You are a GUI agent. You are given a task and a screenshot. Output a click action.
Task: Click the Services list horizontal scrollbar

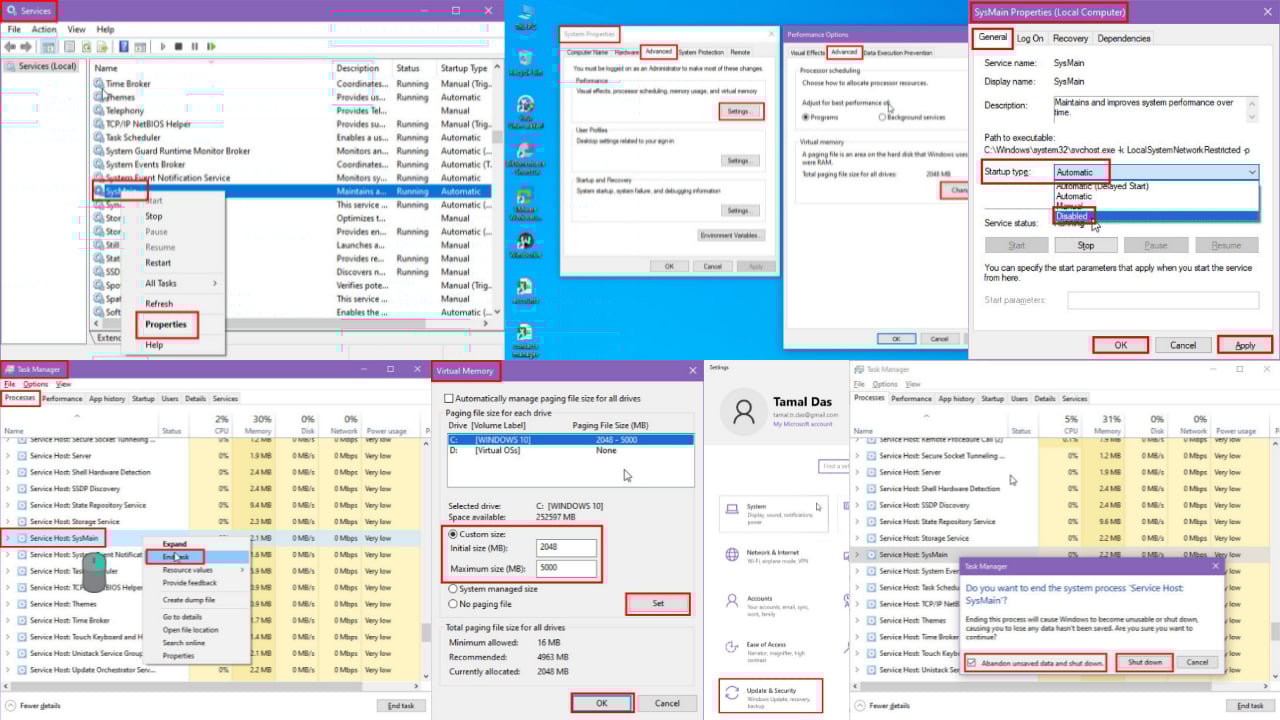point(290,324)
